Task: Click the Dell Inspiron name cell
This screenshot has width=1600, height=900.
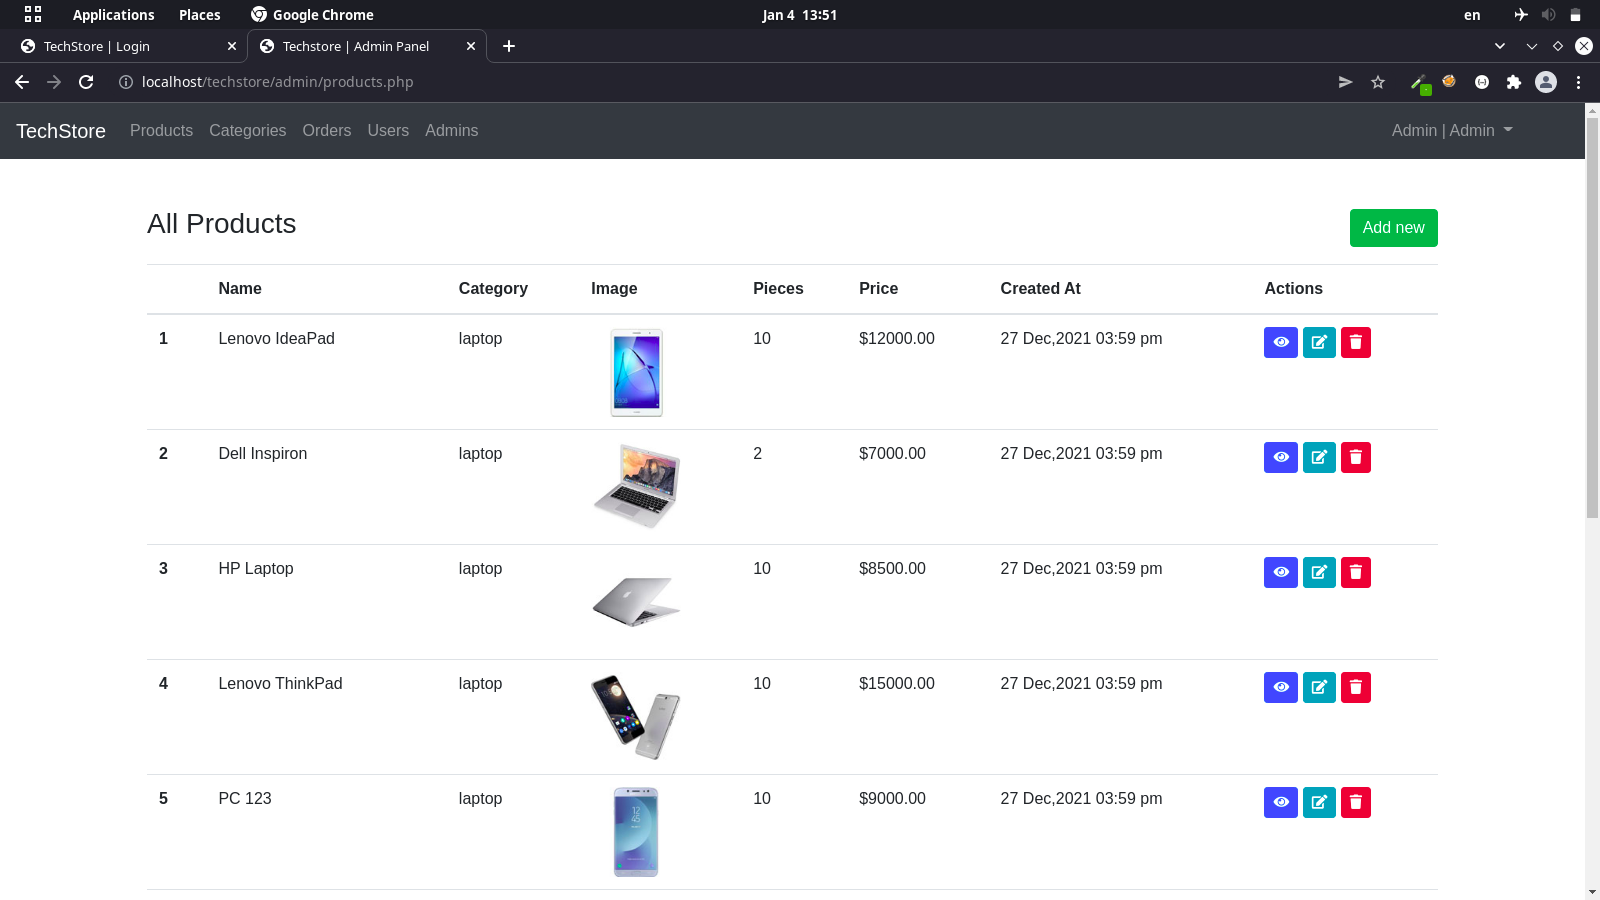Action: 263,454
